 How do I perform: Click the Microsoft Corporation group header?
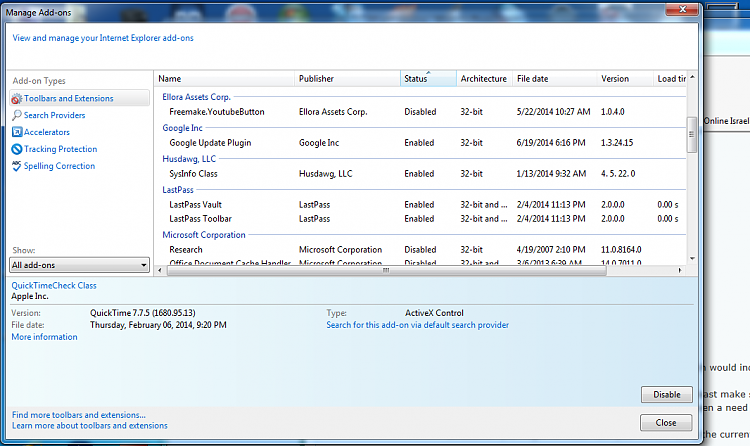click(204, 235)
